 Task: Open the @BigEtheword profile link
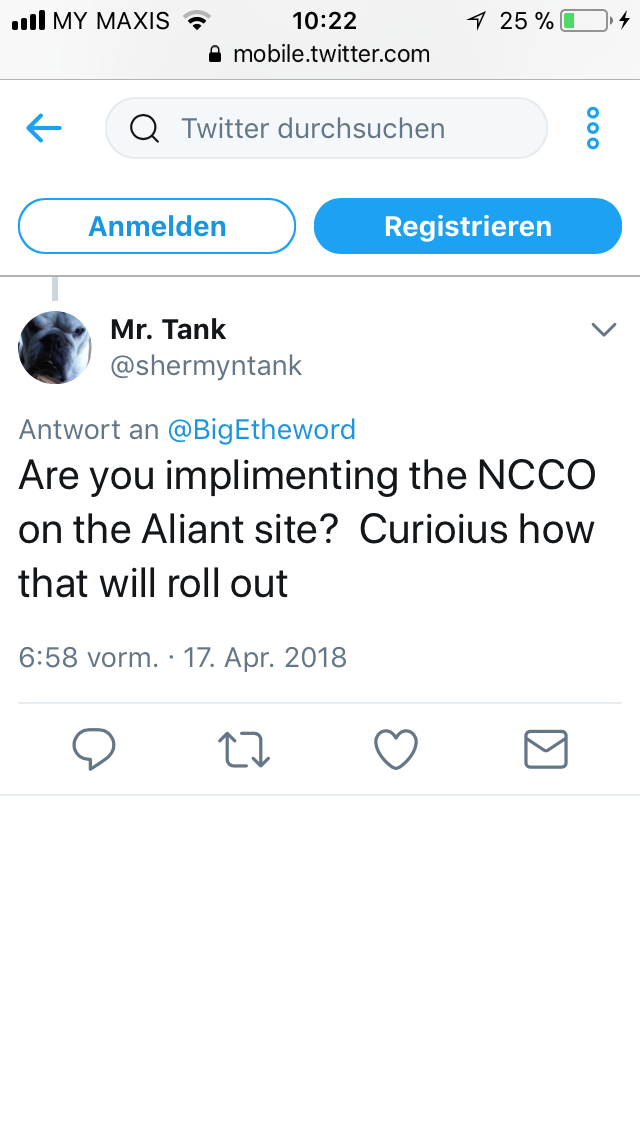pos(261,430)
